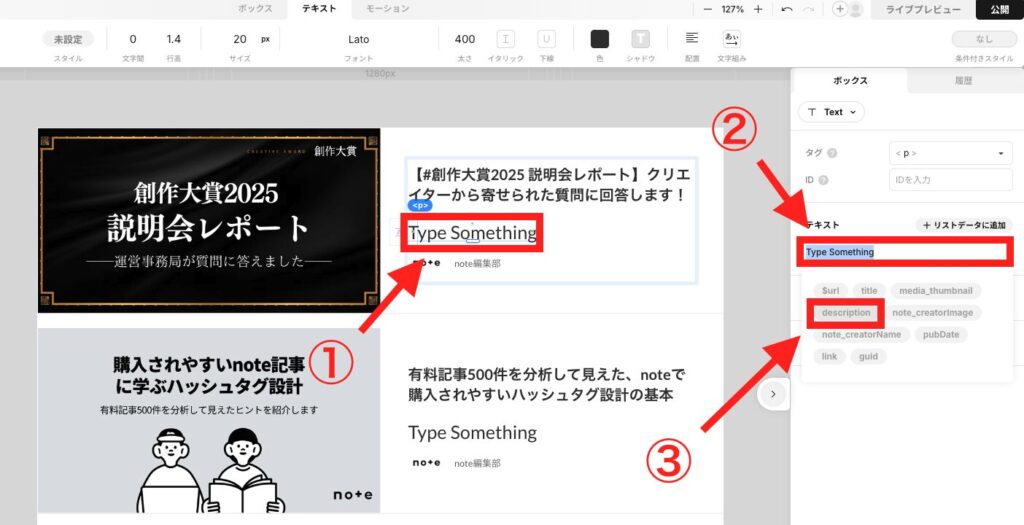Undo the last action

tap(787, 9)
